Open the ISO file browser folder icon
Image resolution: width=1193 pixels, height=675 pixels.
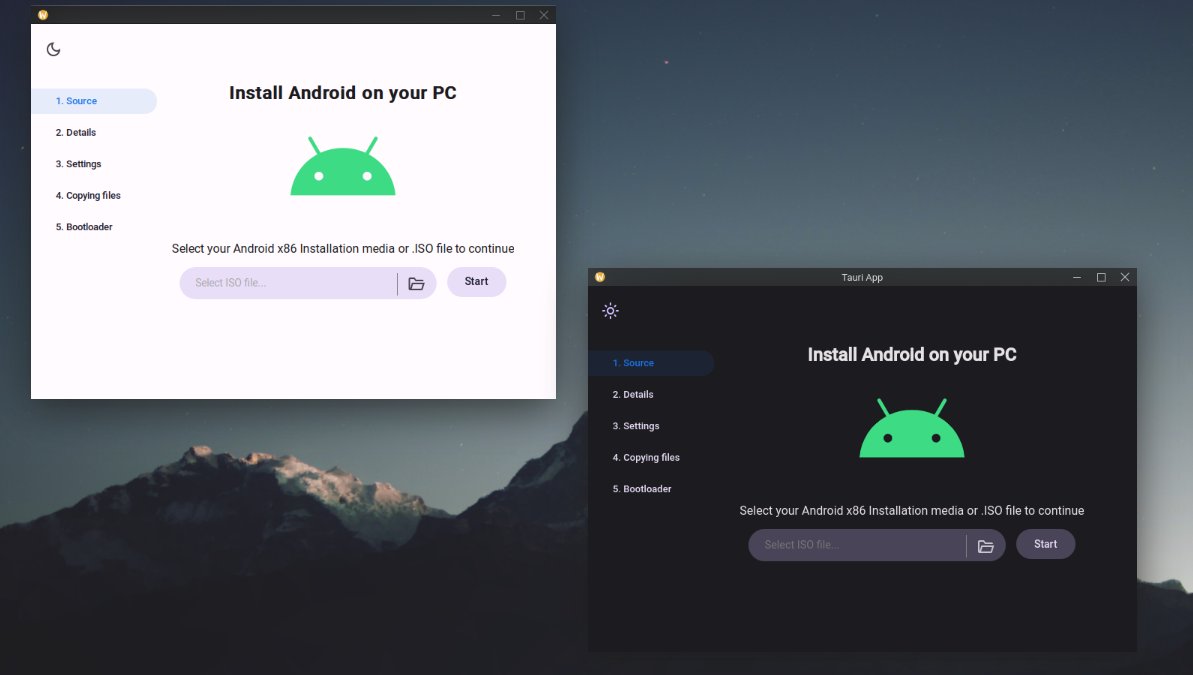coord(417,283)
